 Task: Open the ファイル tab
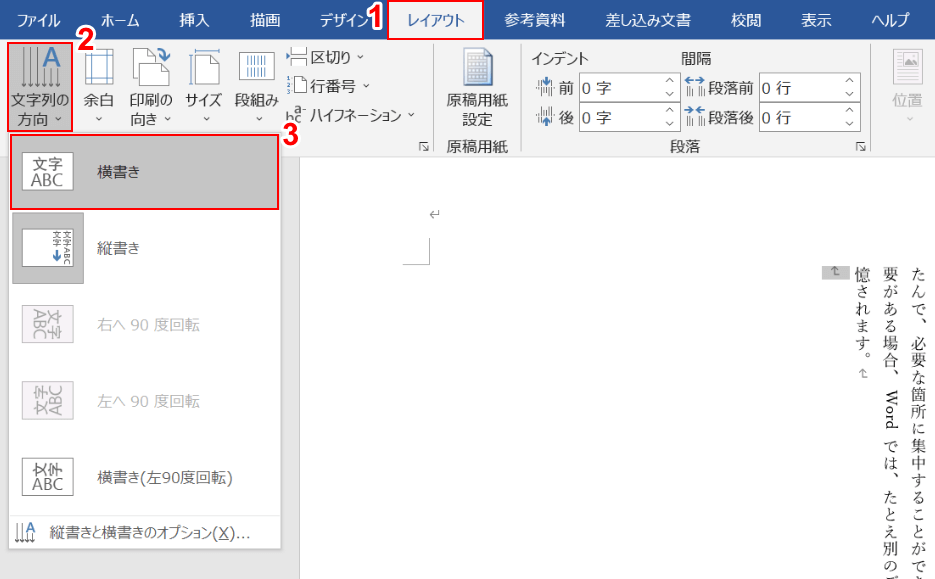[x=38, y=20]
